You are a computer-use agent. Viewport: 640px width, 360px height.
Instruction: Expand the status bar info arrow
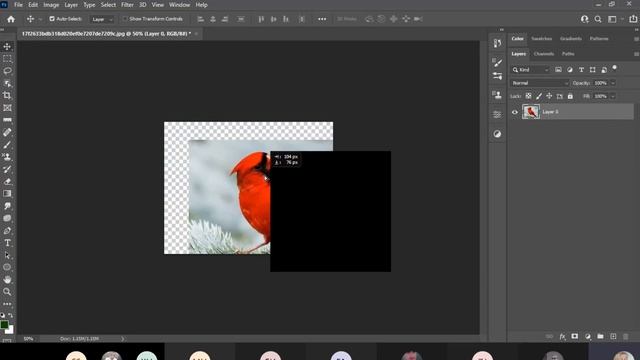[122, 339]
